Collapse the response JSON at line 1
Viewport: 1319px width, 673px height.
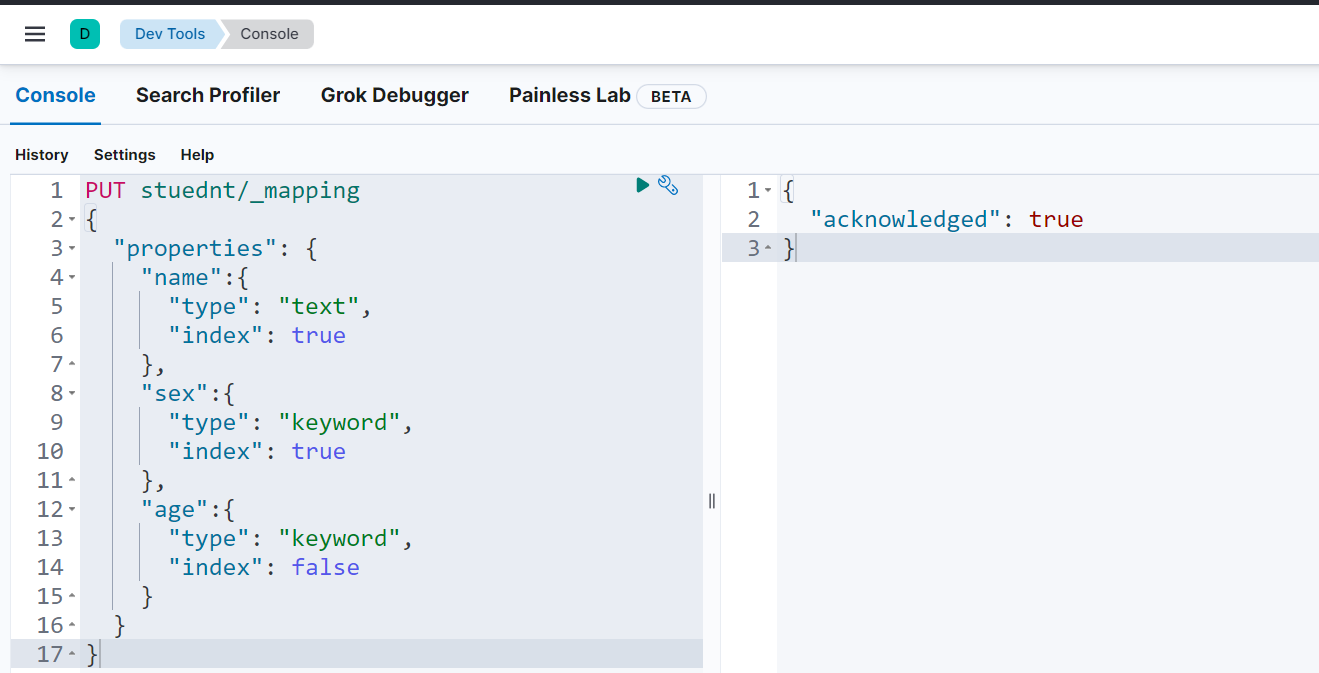(768, 191)
